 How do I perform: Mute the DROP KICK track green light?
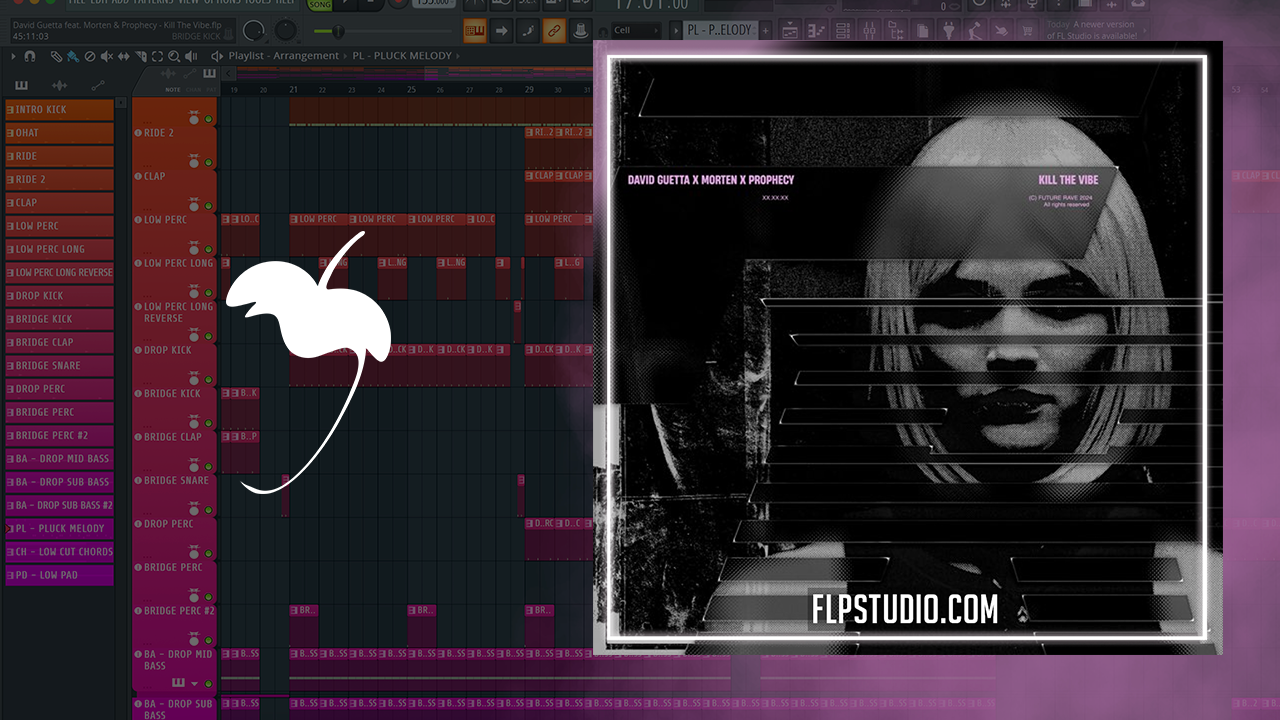pyautogui.click(x=209, y=380)
